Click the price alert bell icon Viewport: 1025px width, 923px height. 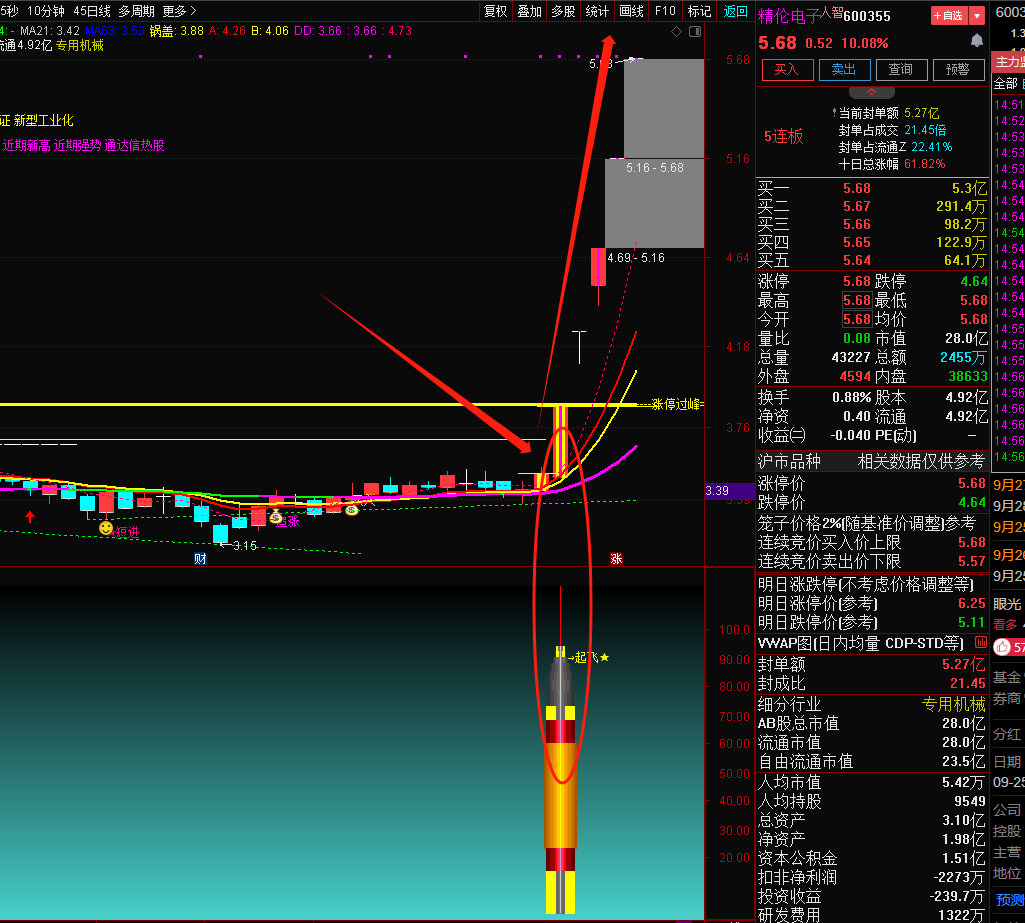[977, 41]
